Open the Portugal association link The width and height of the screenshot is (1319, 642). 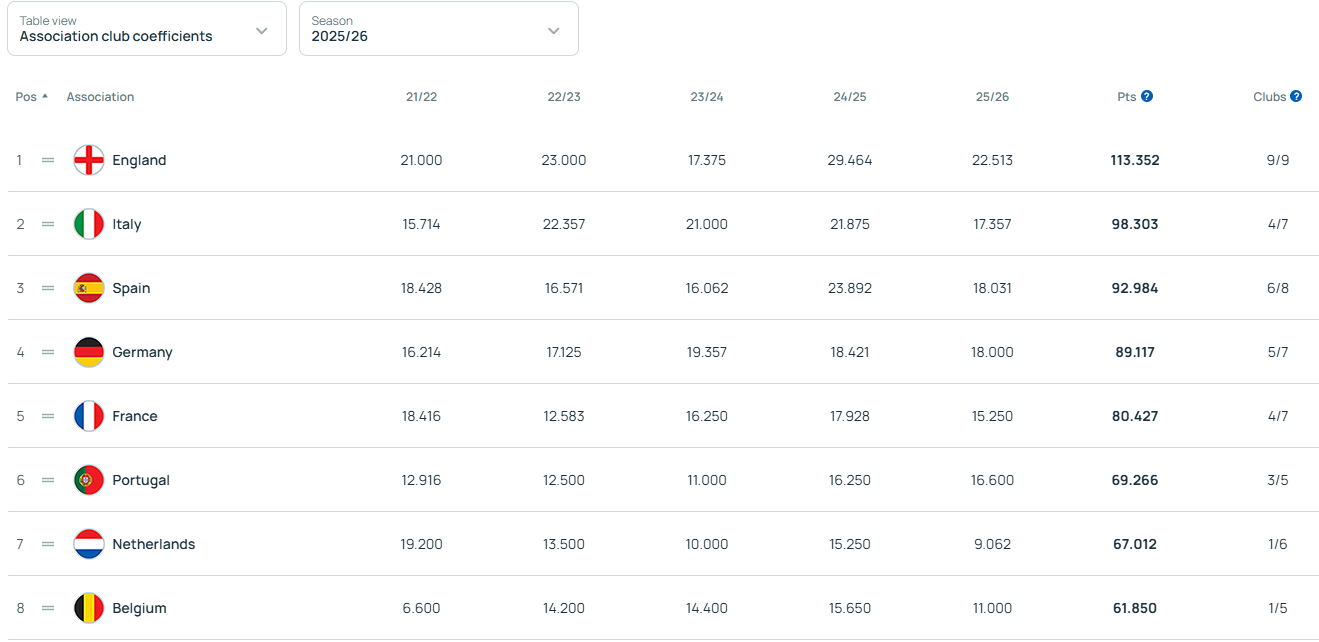(x=141, y=480)
